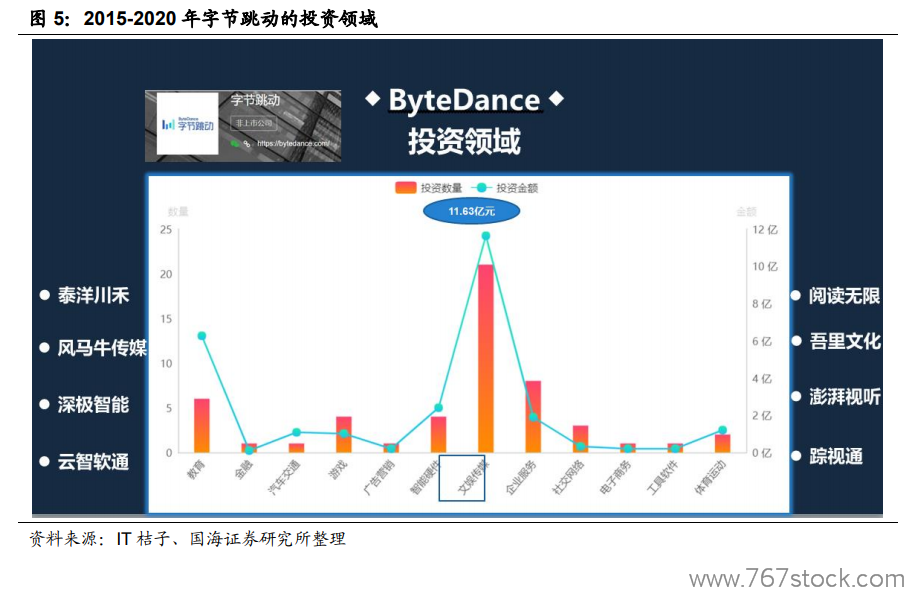Click the 体育运动 investment amount line point

point(722,430)
